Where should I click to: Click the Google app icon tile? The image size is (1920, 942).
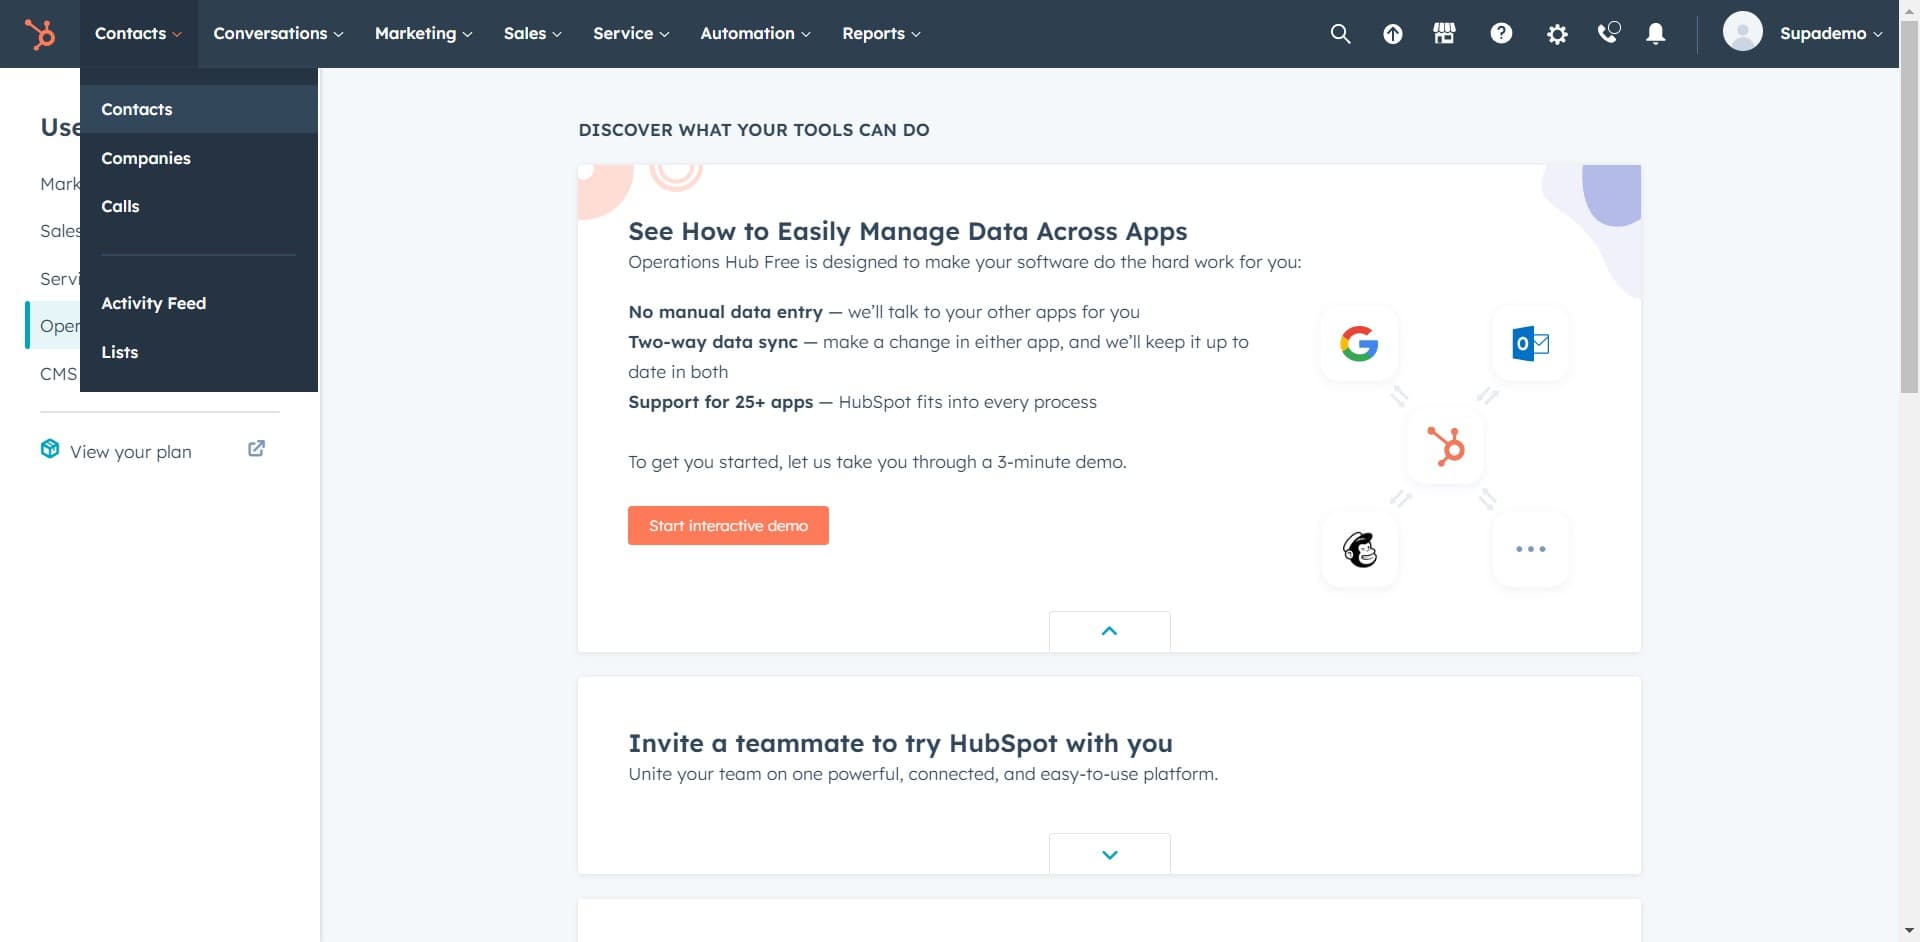pos(1359,344)
